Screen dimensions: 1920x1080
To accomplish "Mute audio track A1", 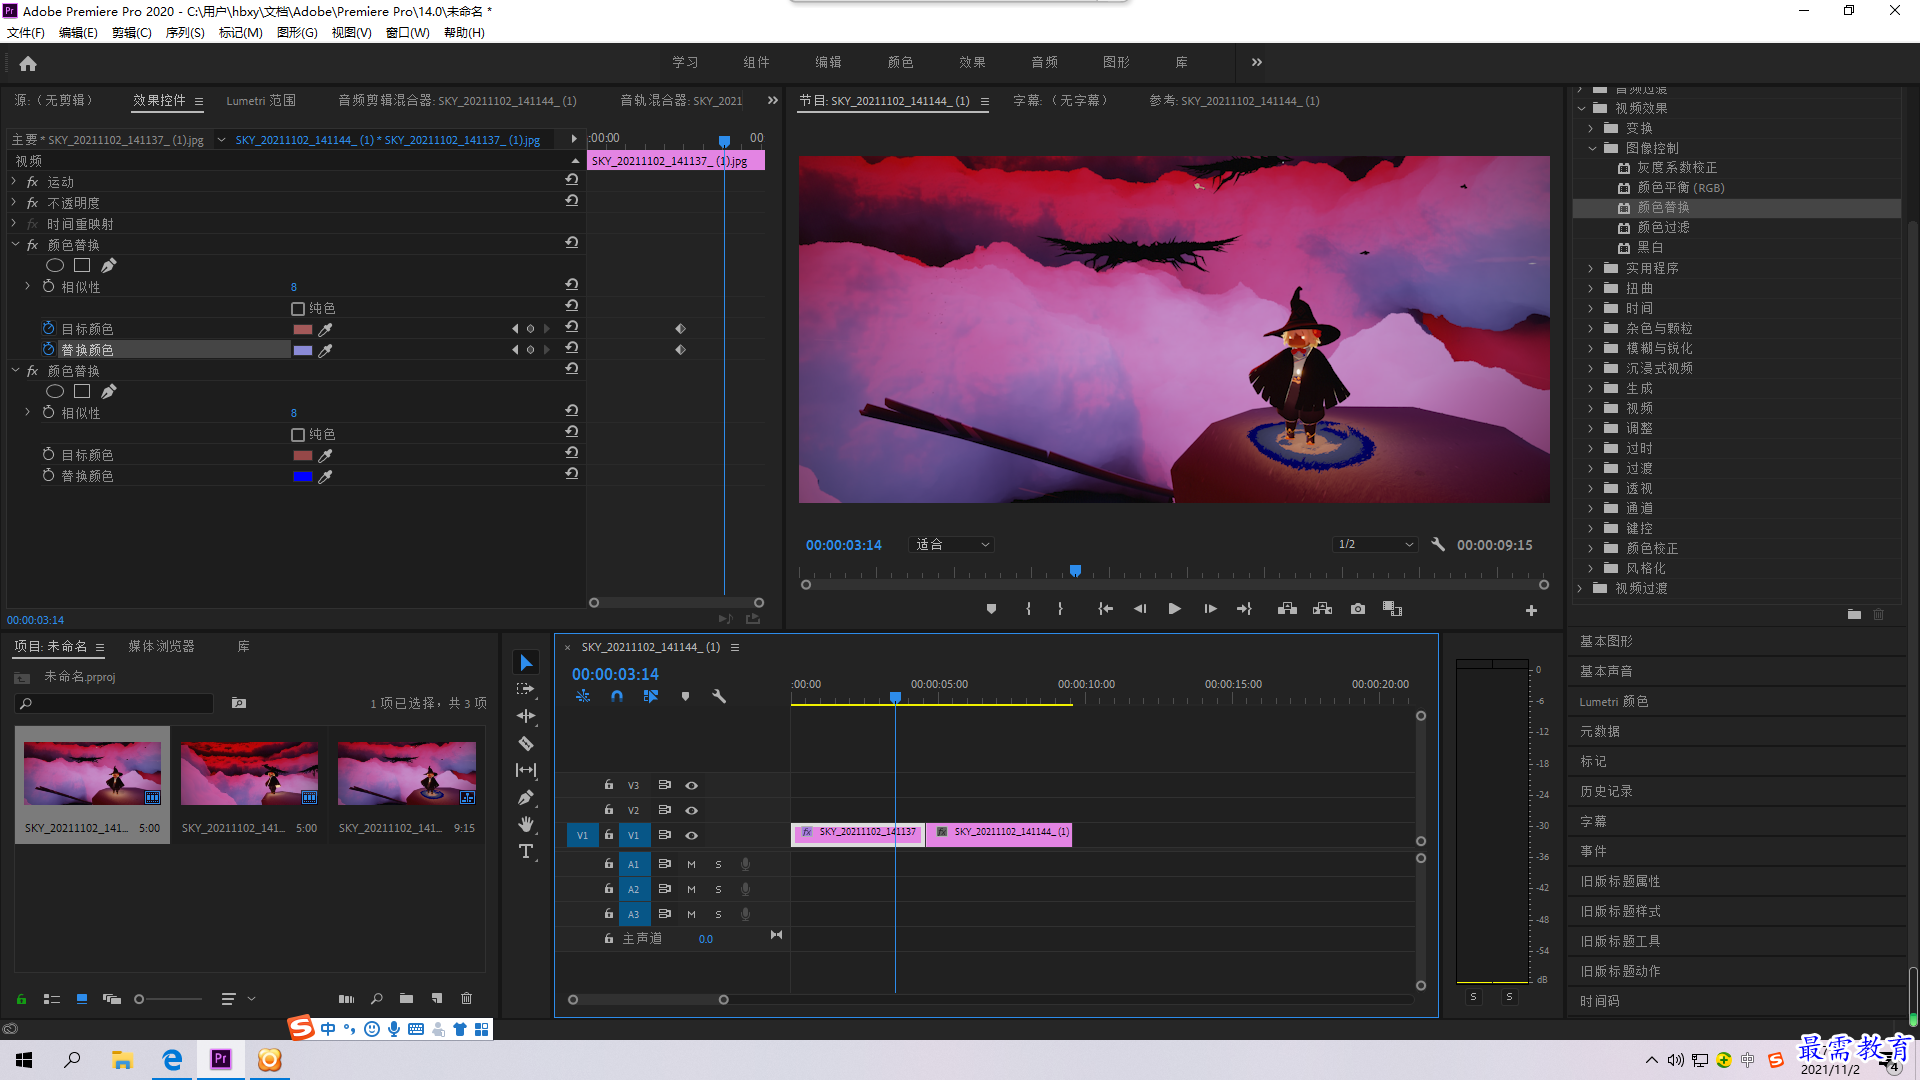I will tap(691, 864).
